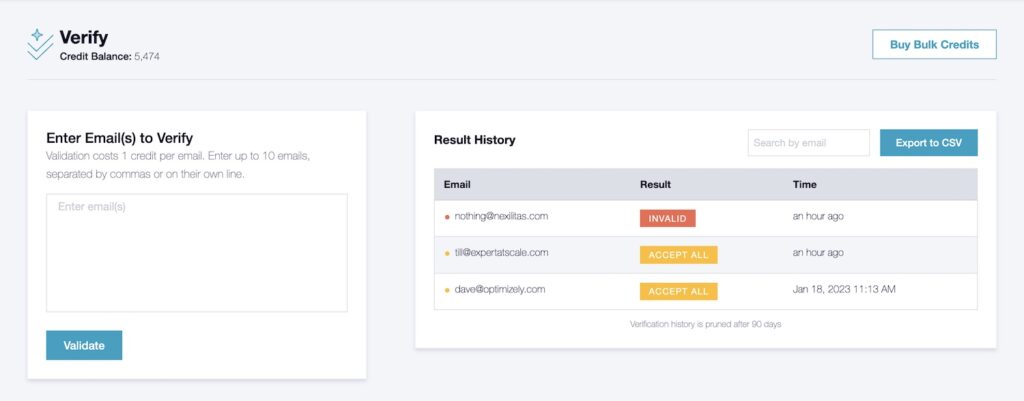Focus the Enter email(s) text area
This screenshot has width=1024, height=401.
pyautogui.click(x=197, y=253)
